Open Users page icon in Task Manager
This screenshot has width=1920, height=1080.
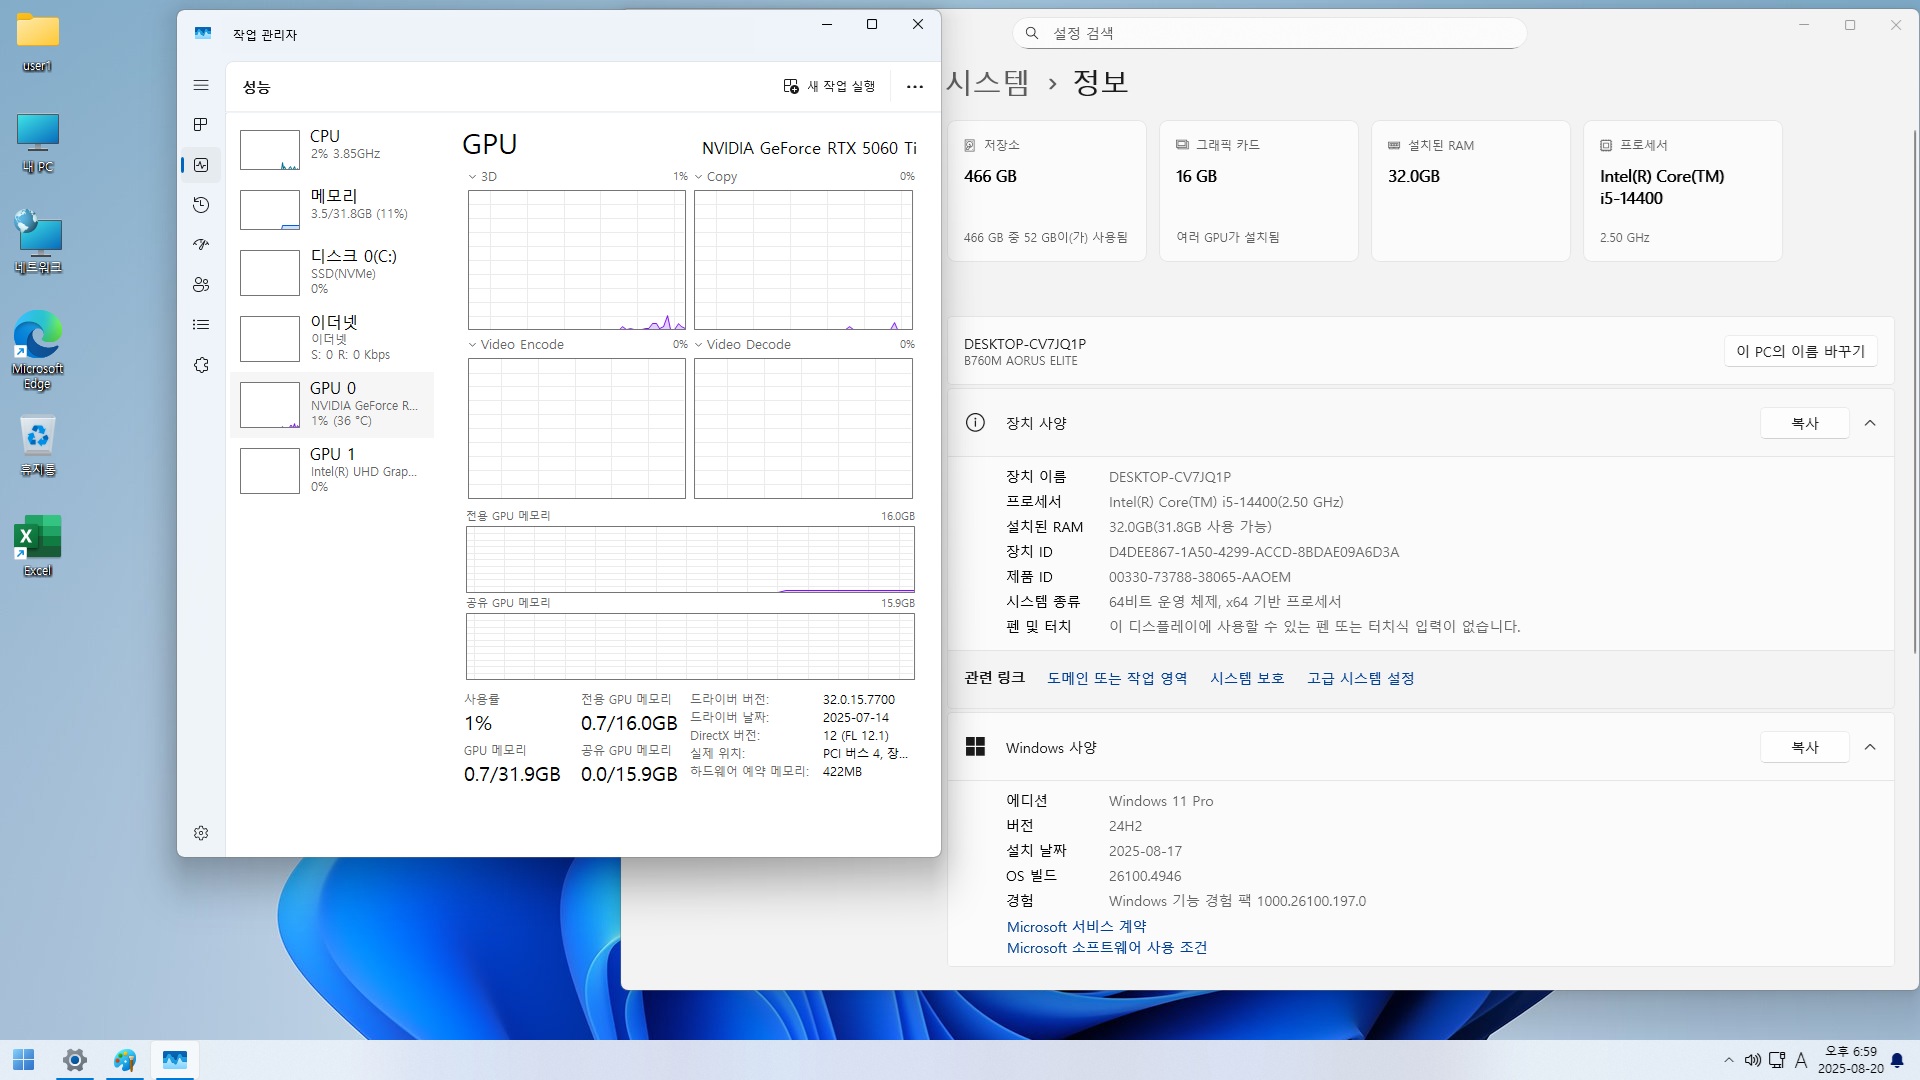(201, 285)
